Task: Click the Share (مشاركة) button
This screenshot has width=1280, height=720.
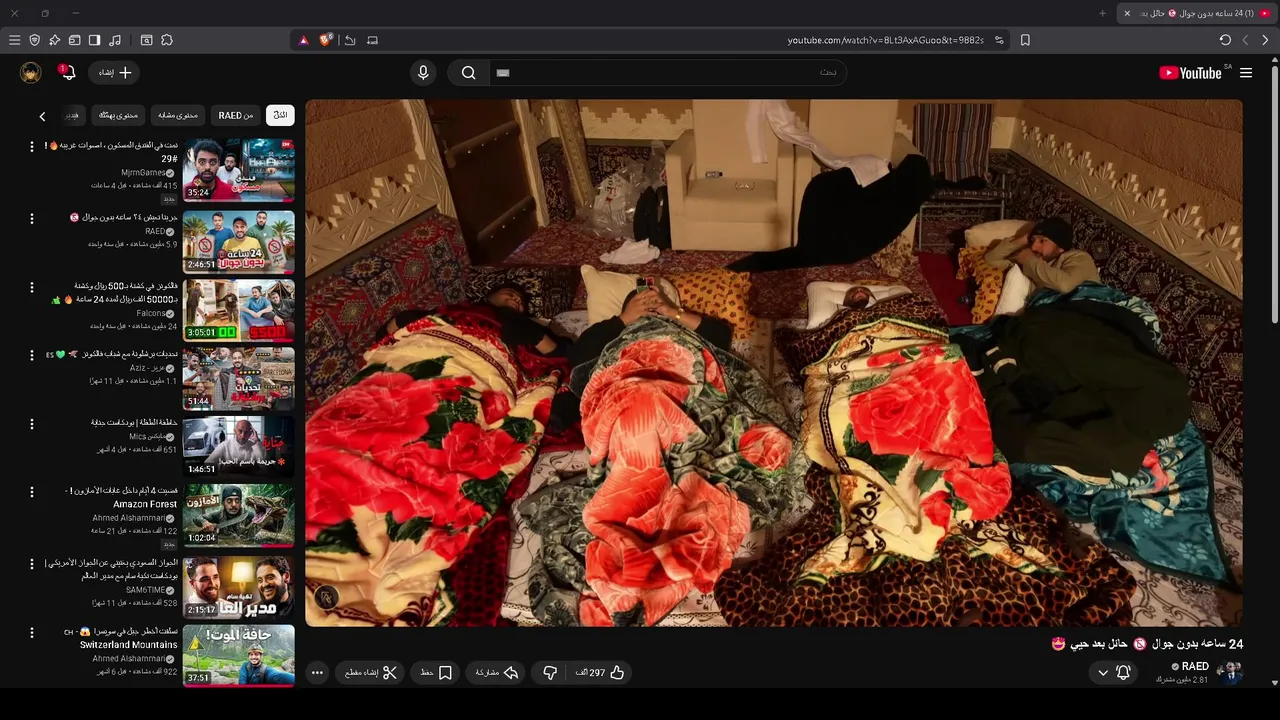Action: pos(497,673)
